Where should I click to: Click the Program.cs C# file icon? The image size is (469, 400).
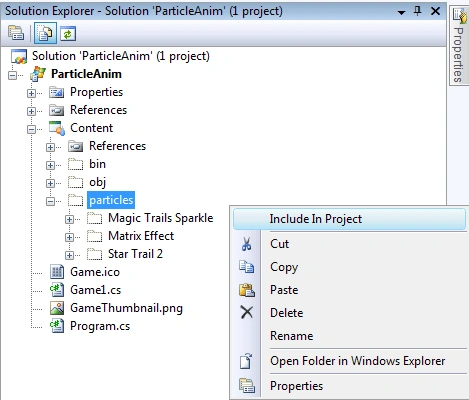[57, 326]
